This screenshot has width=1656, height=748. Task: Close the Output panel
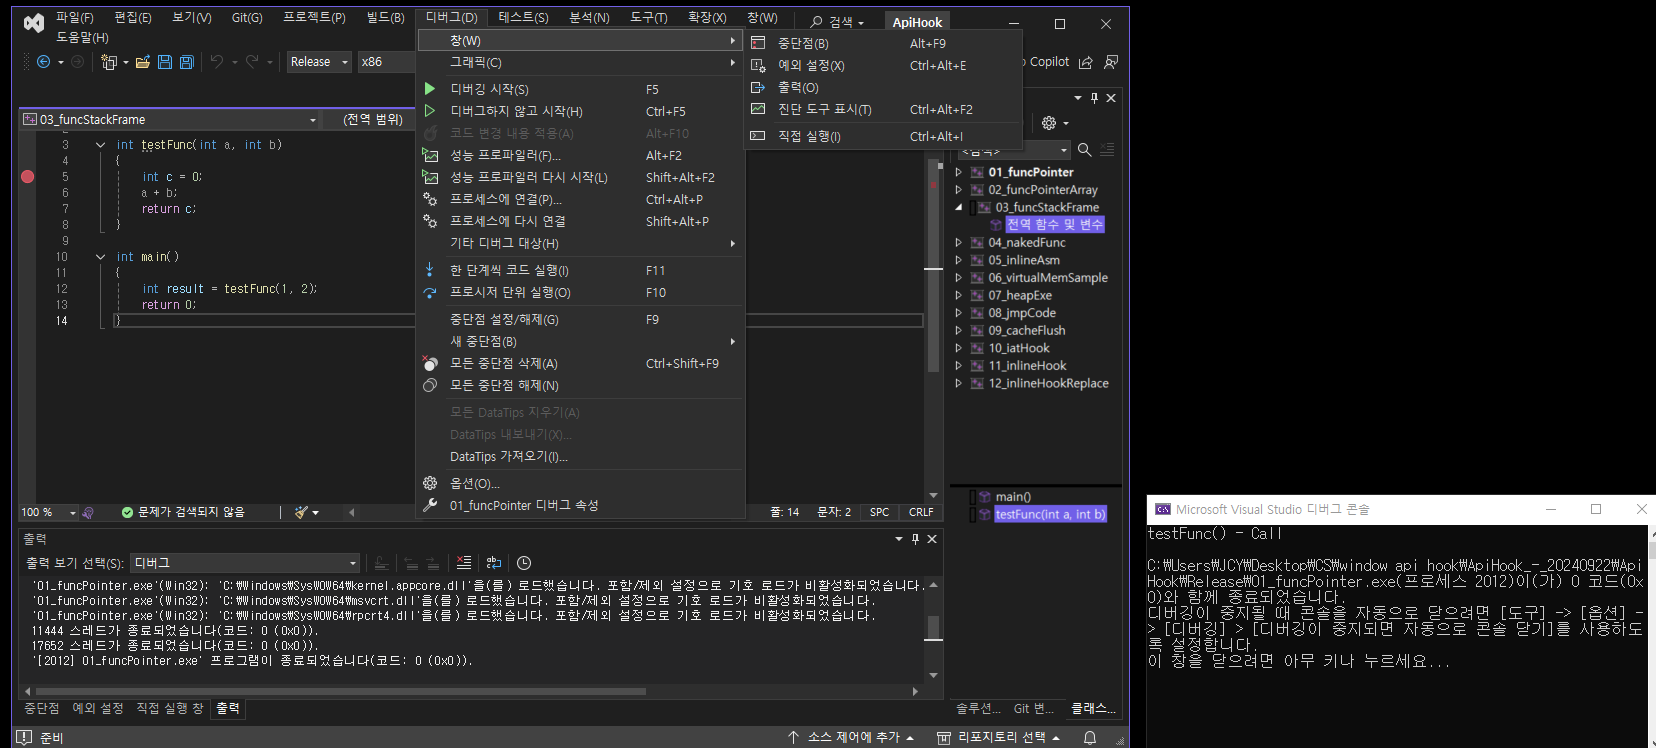pyautogui.click(x=932, y=539)
